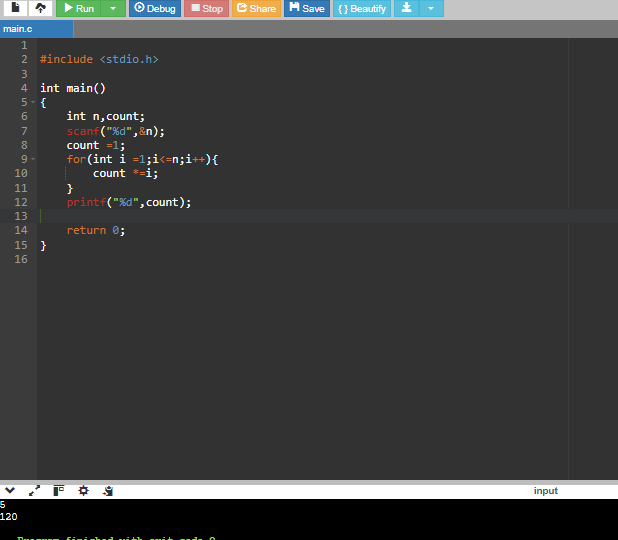Image resolution: width=618 pixels, height=540 pixels.
Task: Open the Run options dropdown arrow
Action: coord(113,8)
